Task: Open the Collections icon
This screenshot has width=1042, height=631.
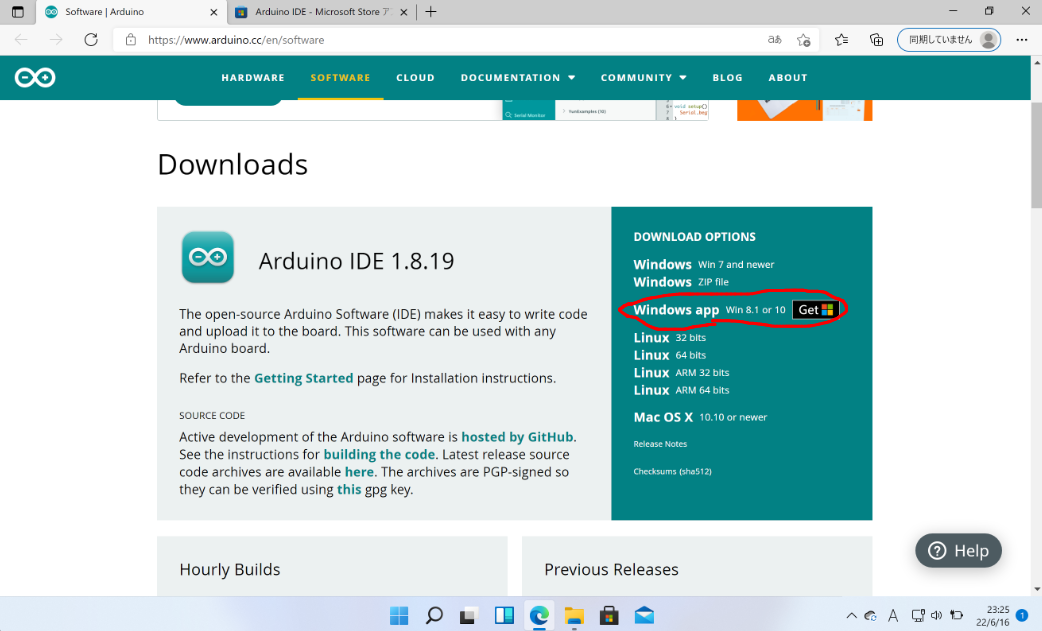Action: pyautogui.click(x=877, y=40)
